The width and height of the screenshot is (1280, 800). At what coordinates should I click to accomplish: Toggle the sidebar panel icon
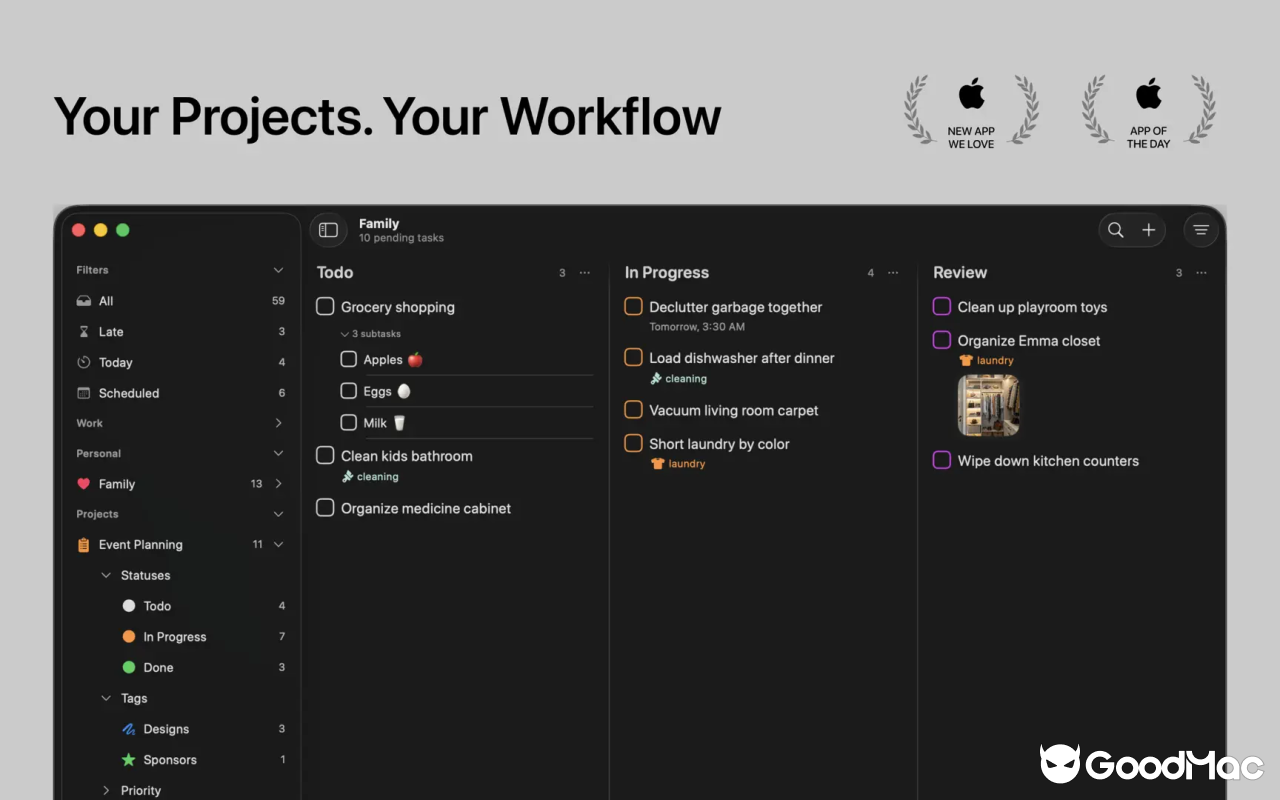click(x=328, y=230)
